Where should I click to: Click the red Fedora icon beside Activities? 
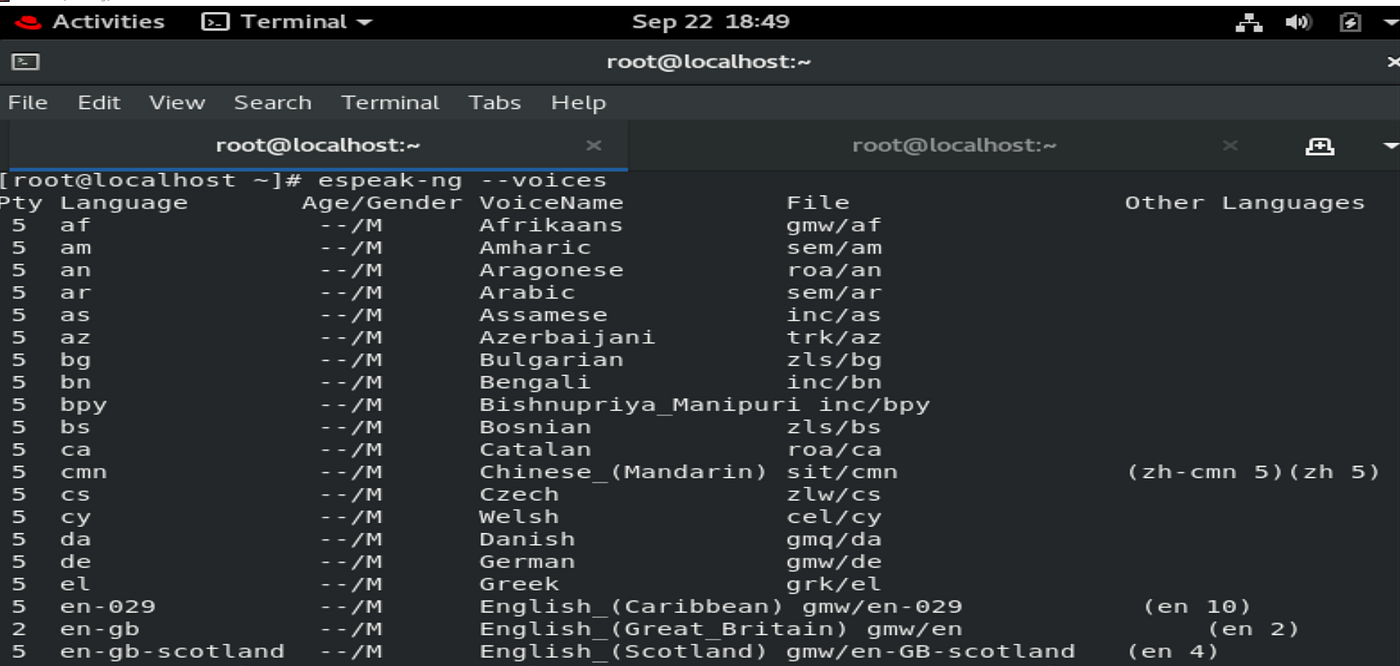[x=27, y=21]
